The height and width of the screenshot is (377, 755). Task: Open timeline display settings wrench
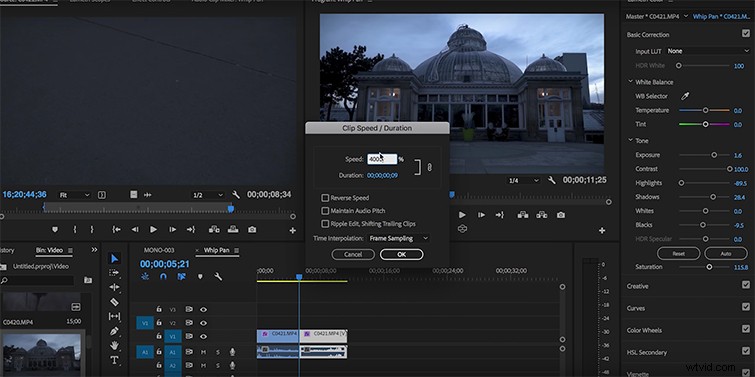tap(218, 276)
